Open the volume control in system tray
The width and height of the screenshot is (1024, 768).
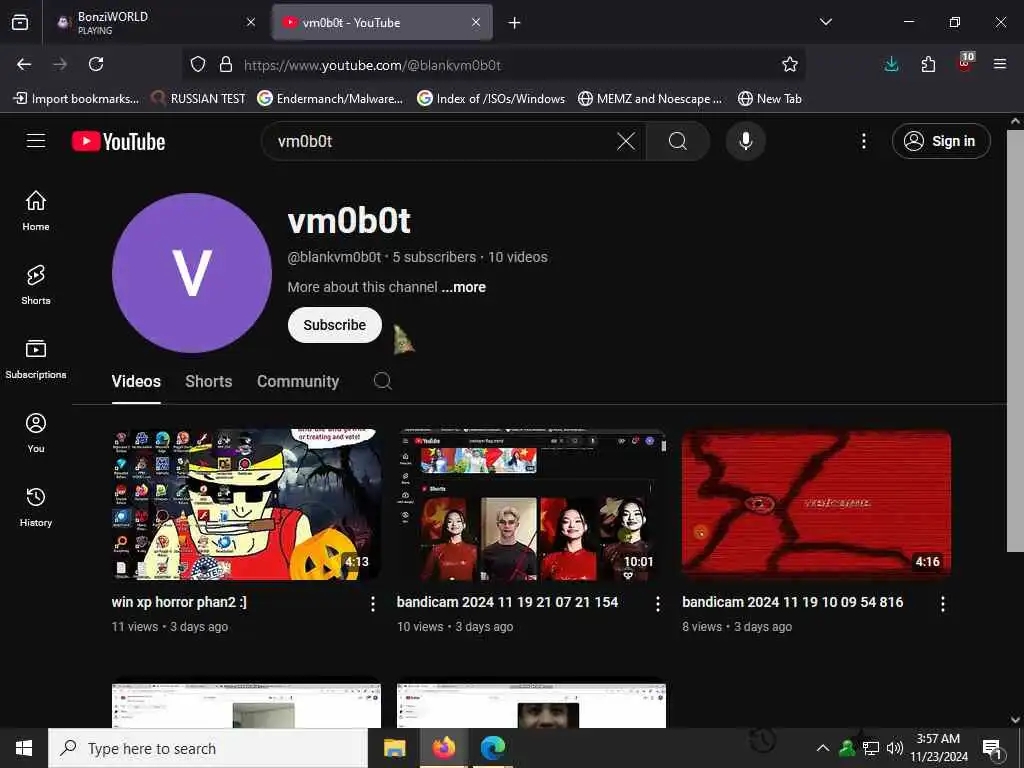(x=895, y=748)
